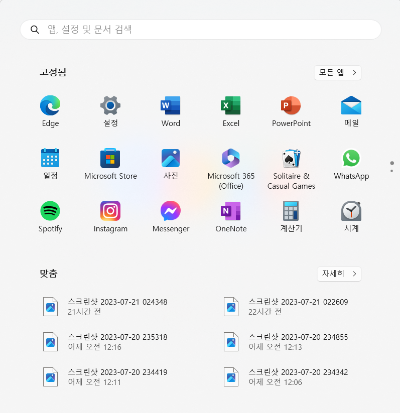
Task: Open the 설정 gear app
Action: click(x=110, y=112)
